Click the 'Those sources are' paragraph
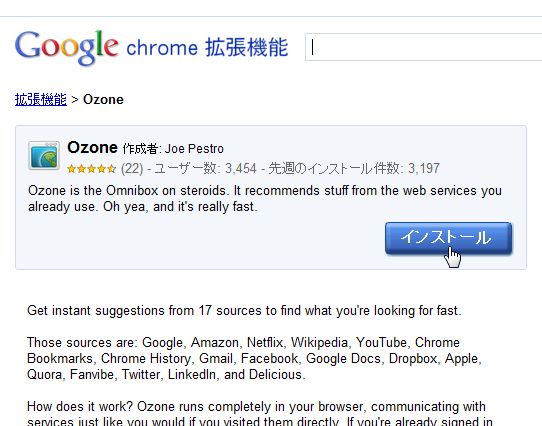The width and height of the screenshot is (542, 426). tap(254, 359)
